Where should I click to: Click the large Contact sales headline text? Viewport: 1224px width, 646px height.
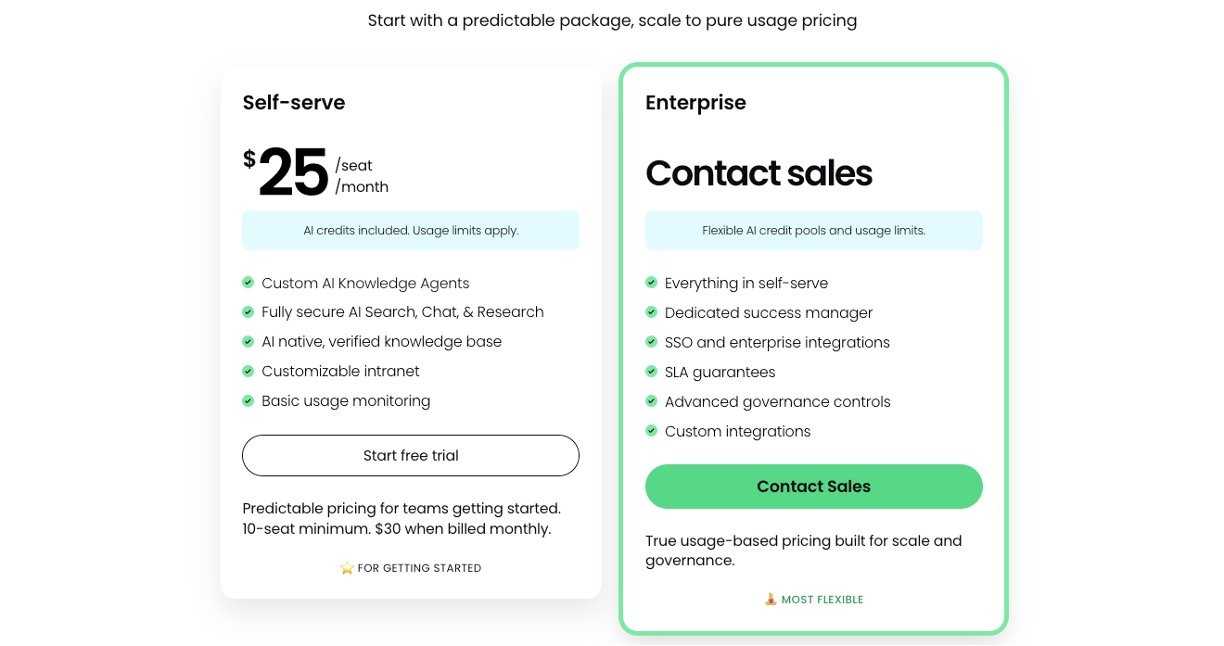758,174
